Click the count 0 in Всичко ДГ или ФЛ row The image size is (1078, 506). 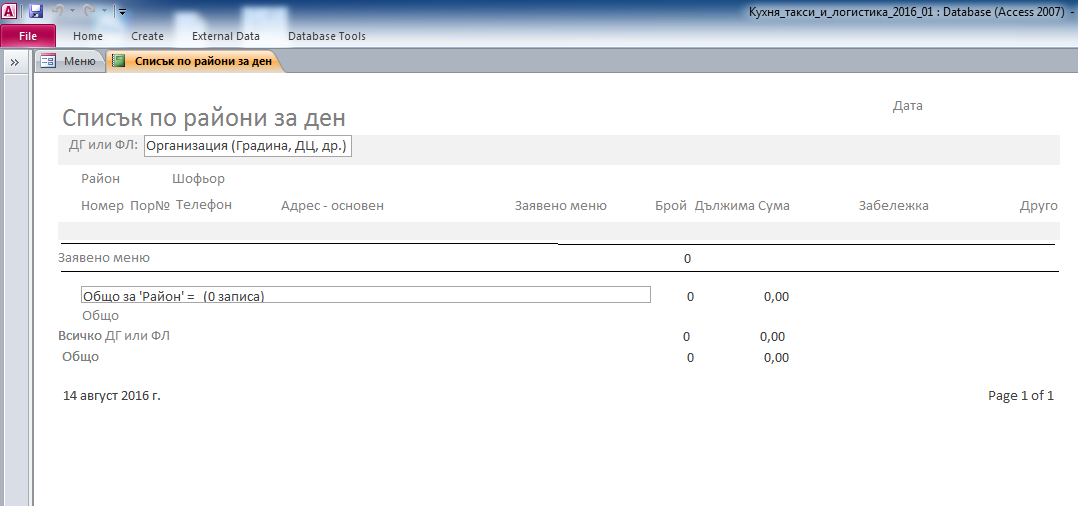click(686, 337)
